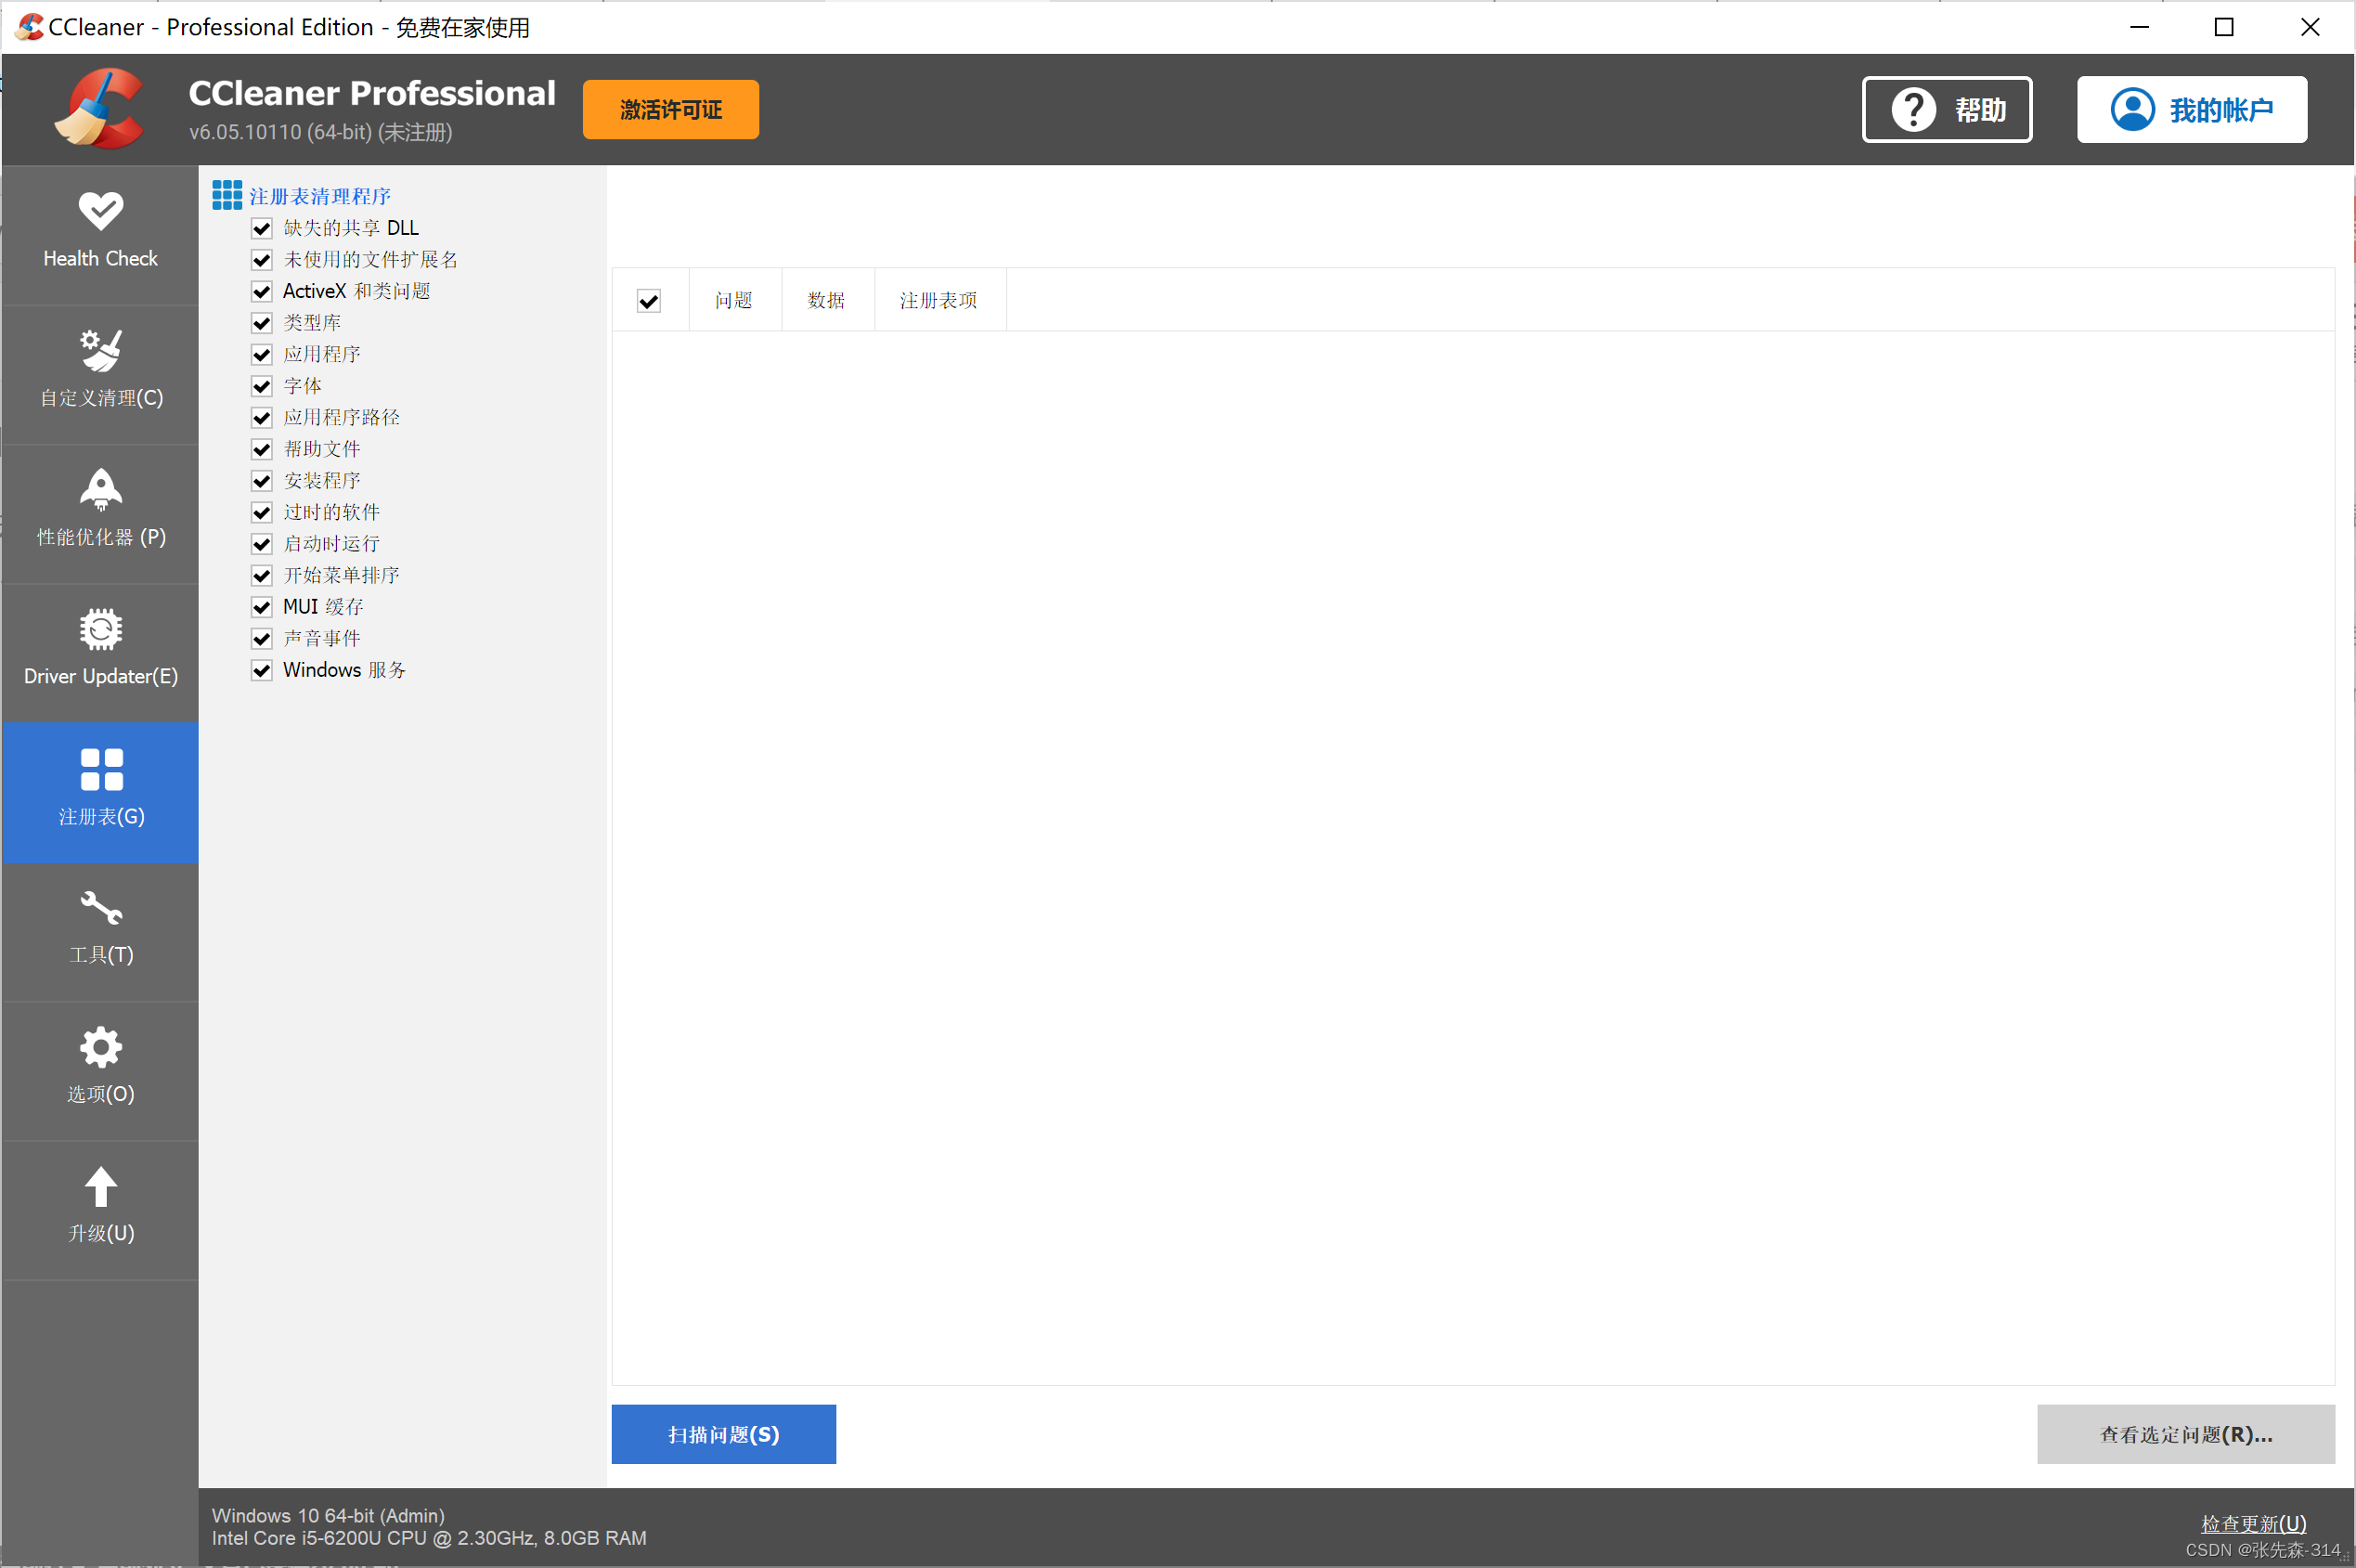Click the 激活许可证 orange button

(x=670, y=110)
